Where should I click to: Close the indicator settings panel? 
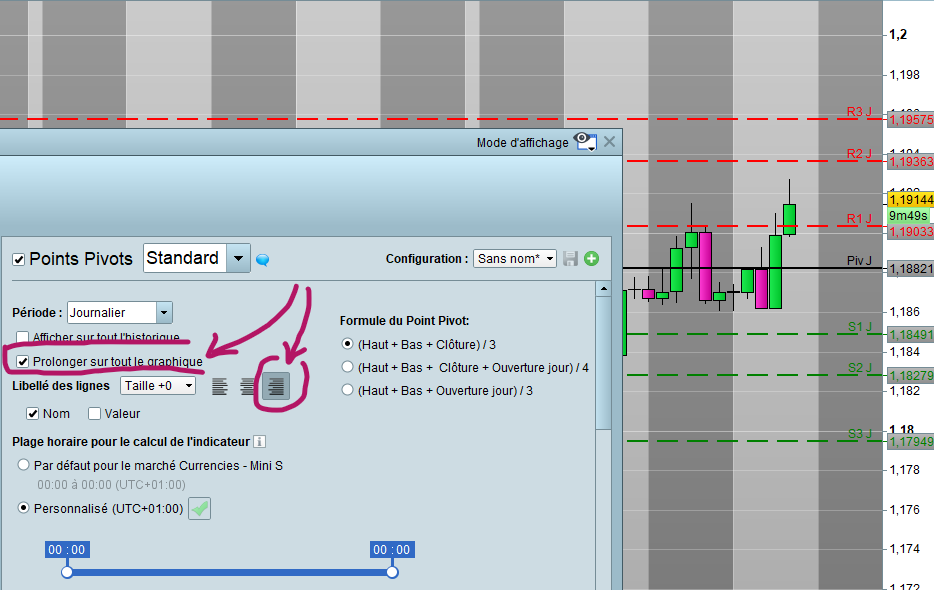click(609, 142)
